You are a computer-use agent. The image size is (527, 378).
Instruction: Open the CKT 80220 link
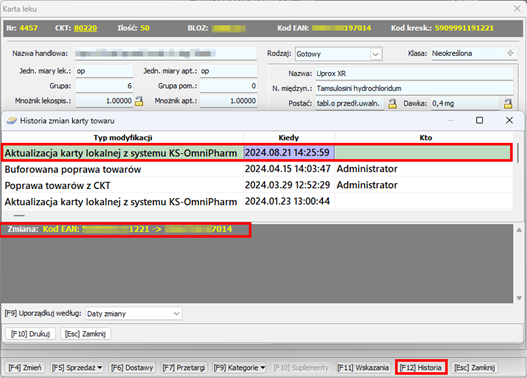point(85,28)
